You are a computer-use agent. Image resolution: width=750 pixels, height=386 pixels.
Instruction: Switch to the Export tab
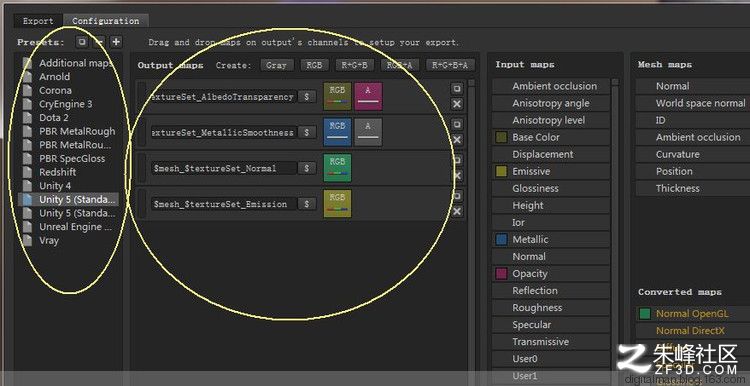[38, 21]
